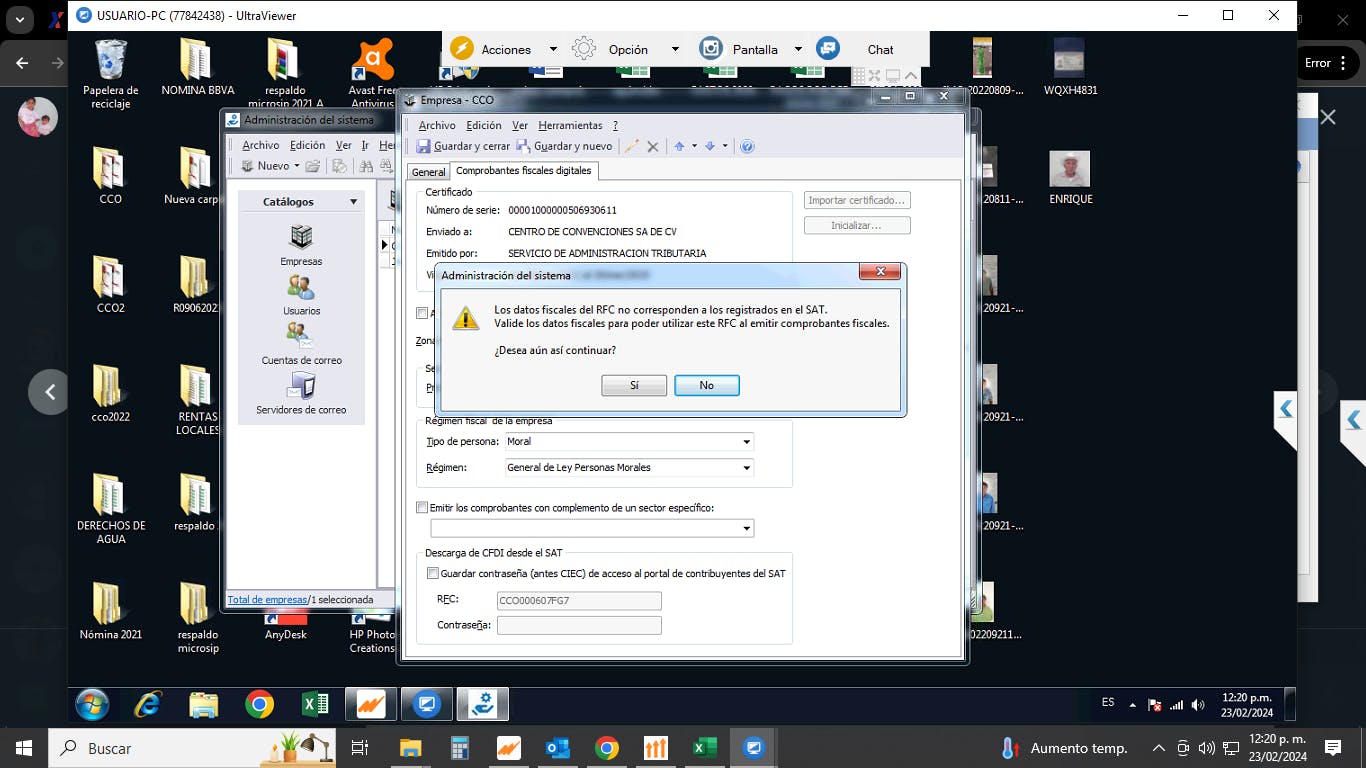The image size is (1366, 768).
Task: Open the arrow next to Nuevo
Action: coord(297,166)
